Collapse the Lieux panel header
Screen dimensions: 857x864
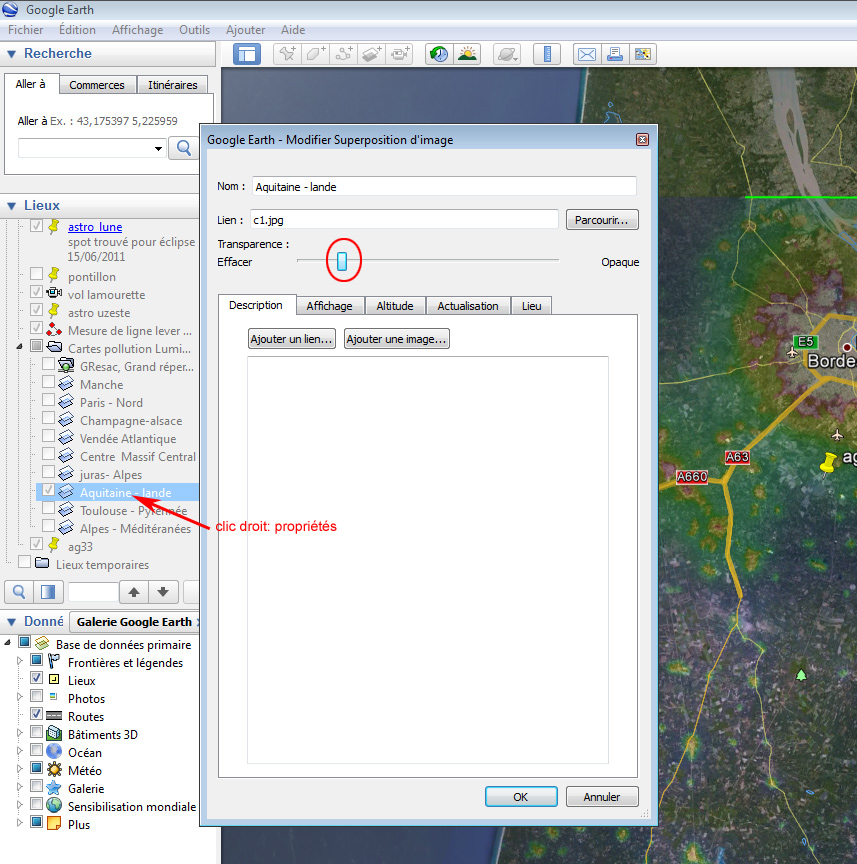[11, 206]
